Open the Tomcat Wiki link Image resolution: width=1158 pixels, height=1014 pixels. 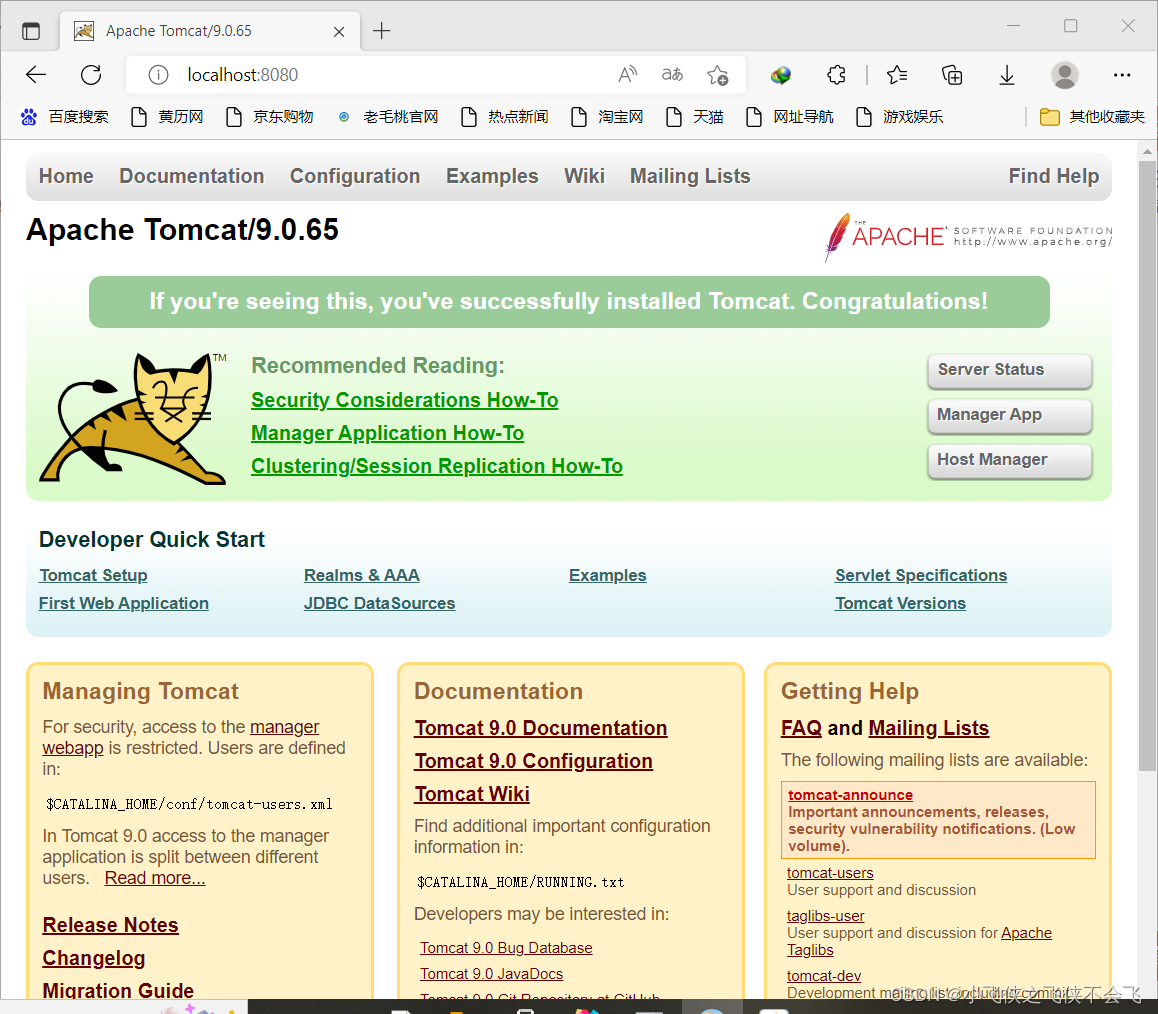[472, 795]
